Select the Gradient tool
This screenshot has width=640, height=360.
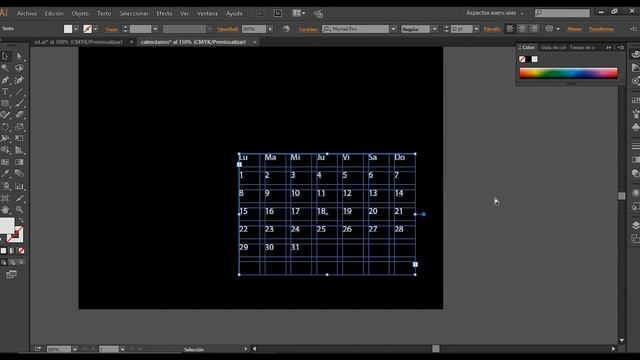click(19, 162)
